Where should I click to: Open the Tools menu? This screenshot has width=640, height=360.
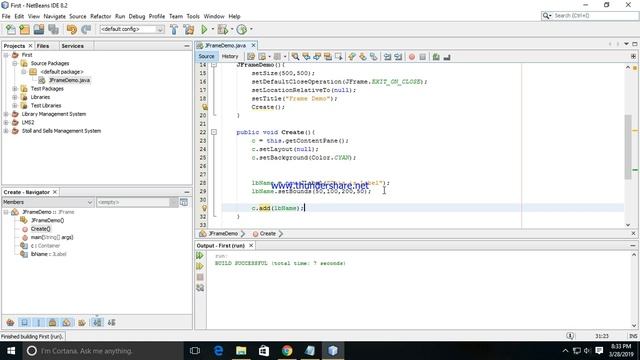[x=193, y=16]
